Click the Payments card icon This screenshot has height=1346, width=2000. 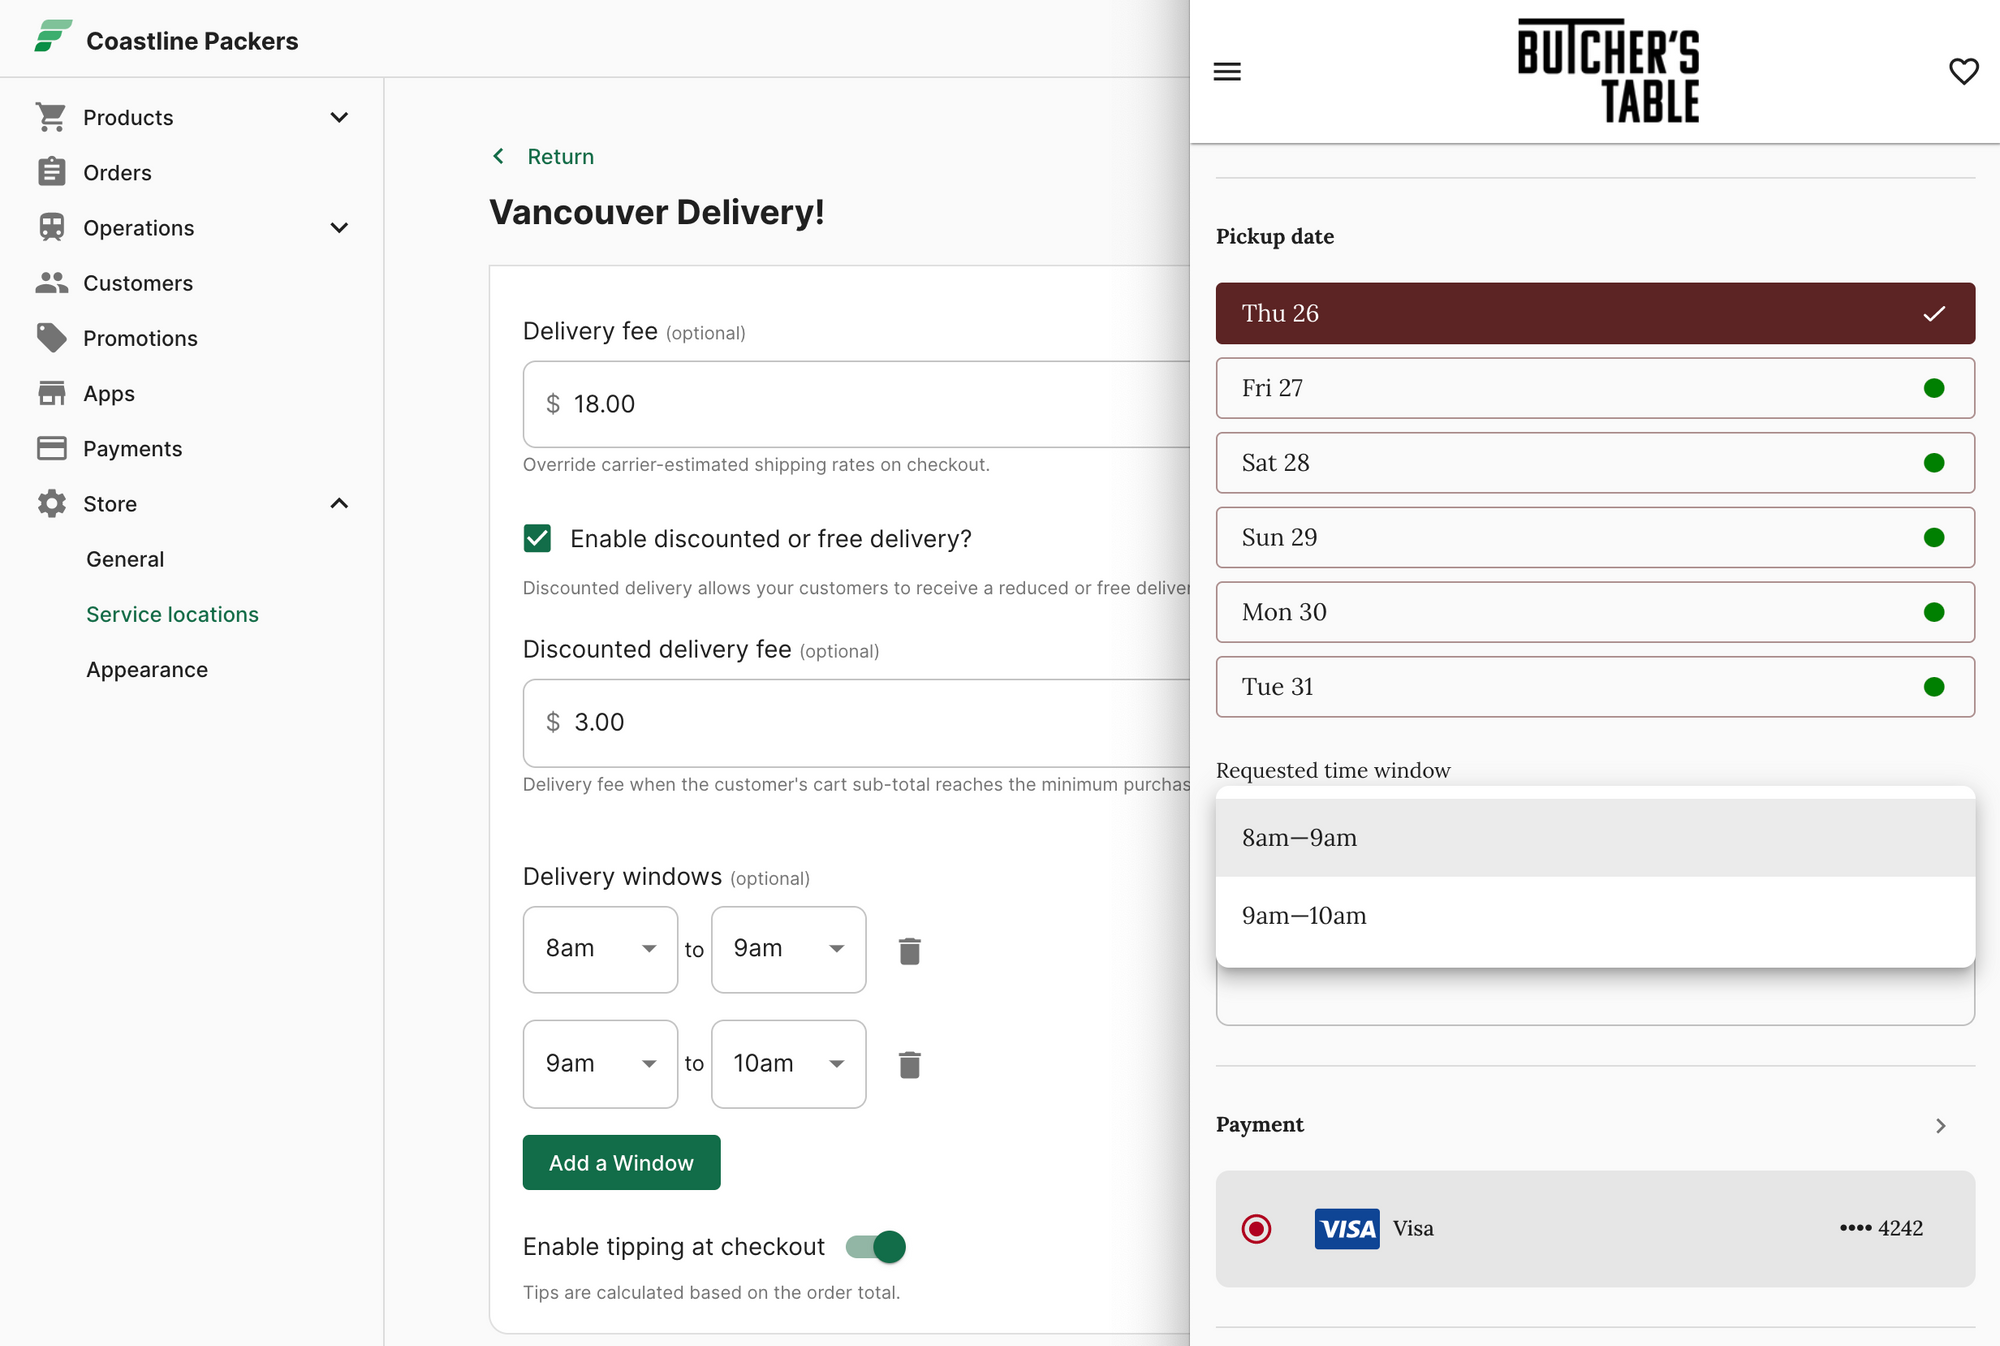click(x=51, y=448)
